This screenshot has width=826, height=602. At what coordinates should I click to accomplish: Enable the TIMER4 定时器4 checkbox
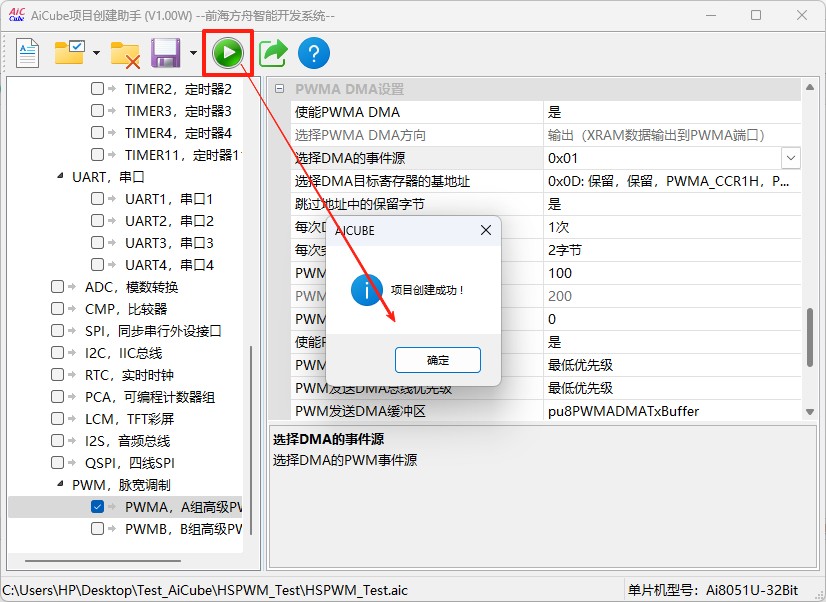coord(97,132)
